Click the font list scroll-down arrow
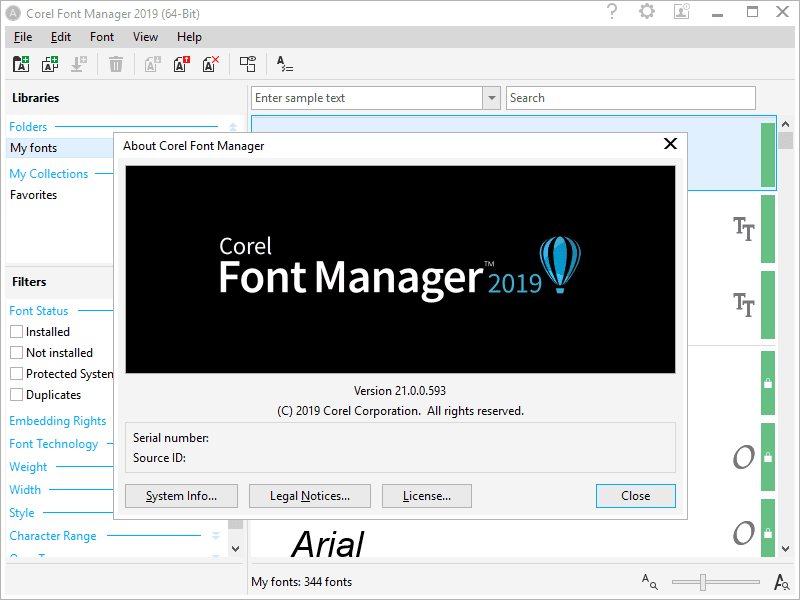The width and height of the screenshot is (800, 600). point(786,549)
